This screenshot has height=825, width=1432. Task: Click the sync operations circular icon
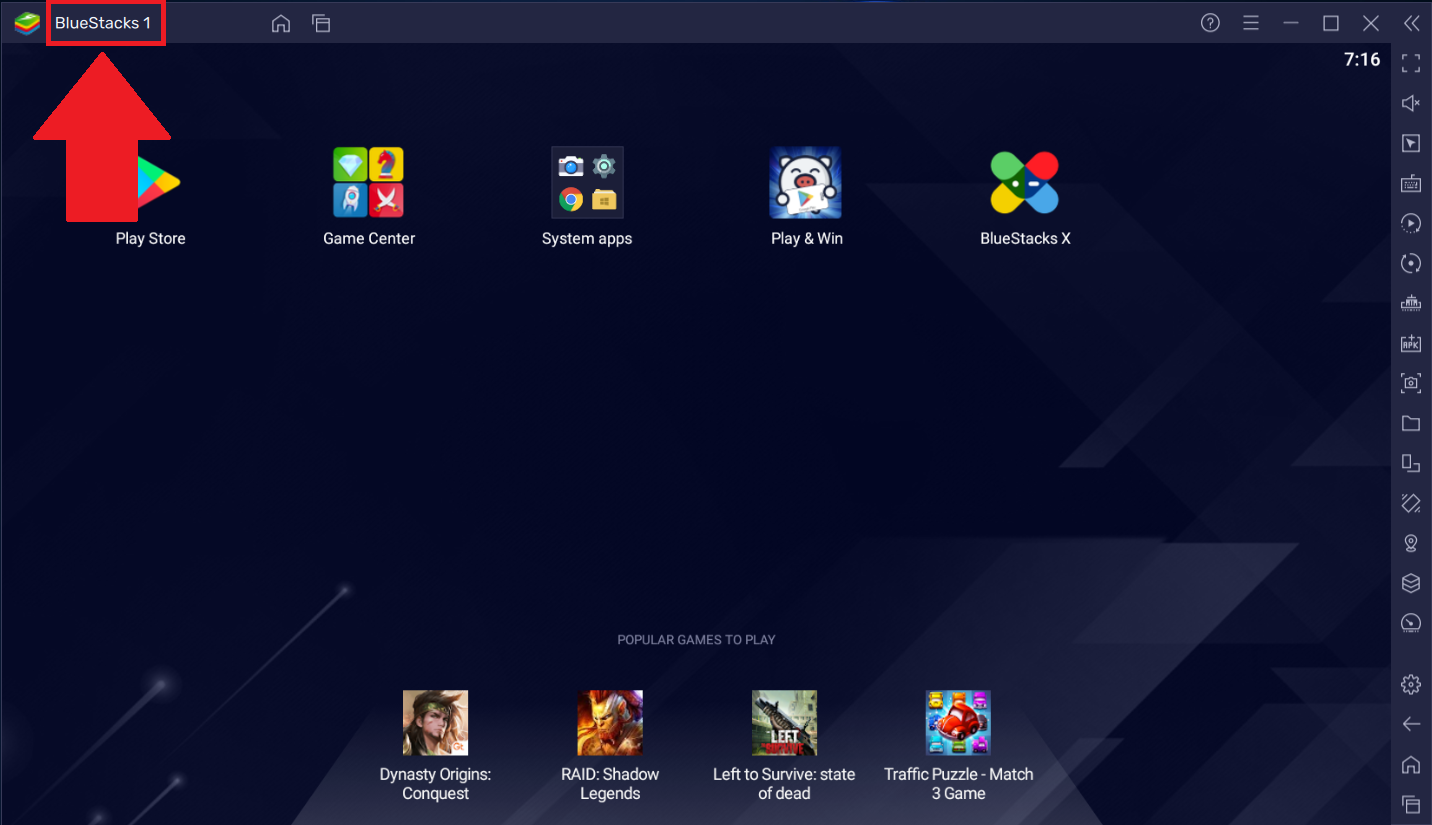click(1411, 263)
